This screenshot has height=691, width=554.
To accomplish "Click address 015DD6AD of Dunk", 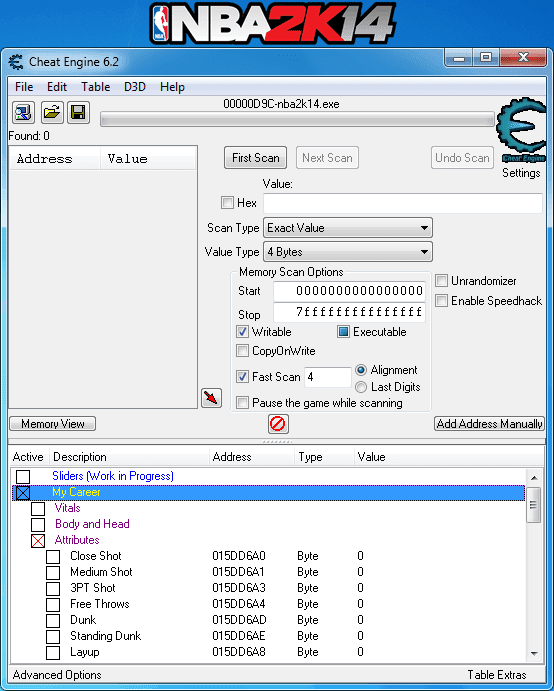I will pos(239,620).
